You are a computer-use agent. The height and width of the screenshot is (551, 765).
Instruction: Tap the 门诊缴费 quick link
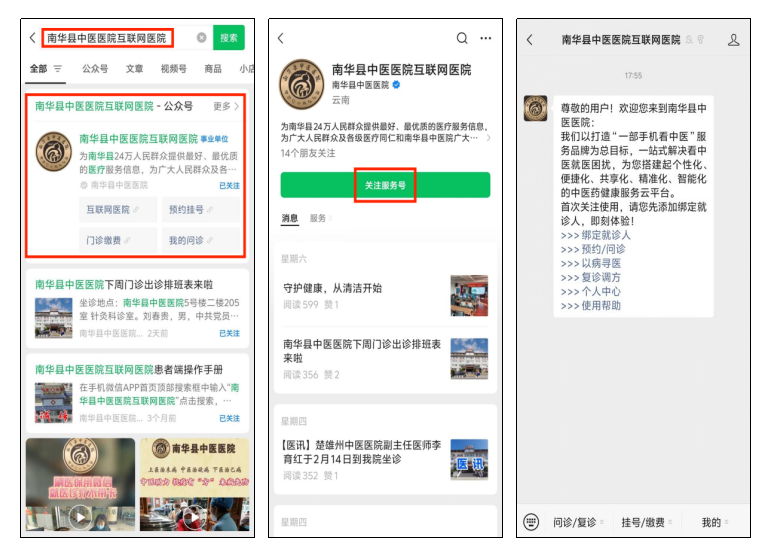click(118, 240)
